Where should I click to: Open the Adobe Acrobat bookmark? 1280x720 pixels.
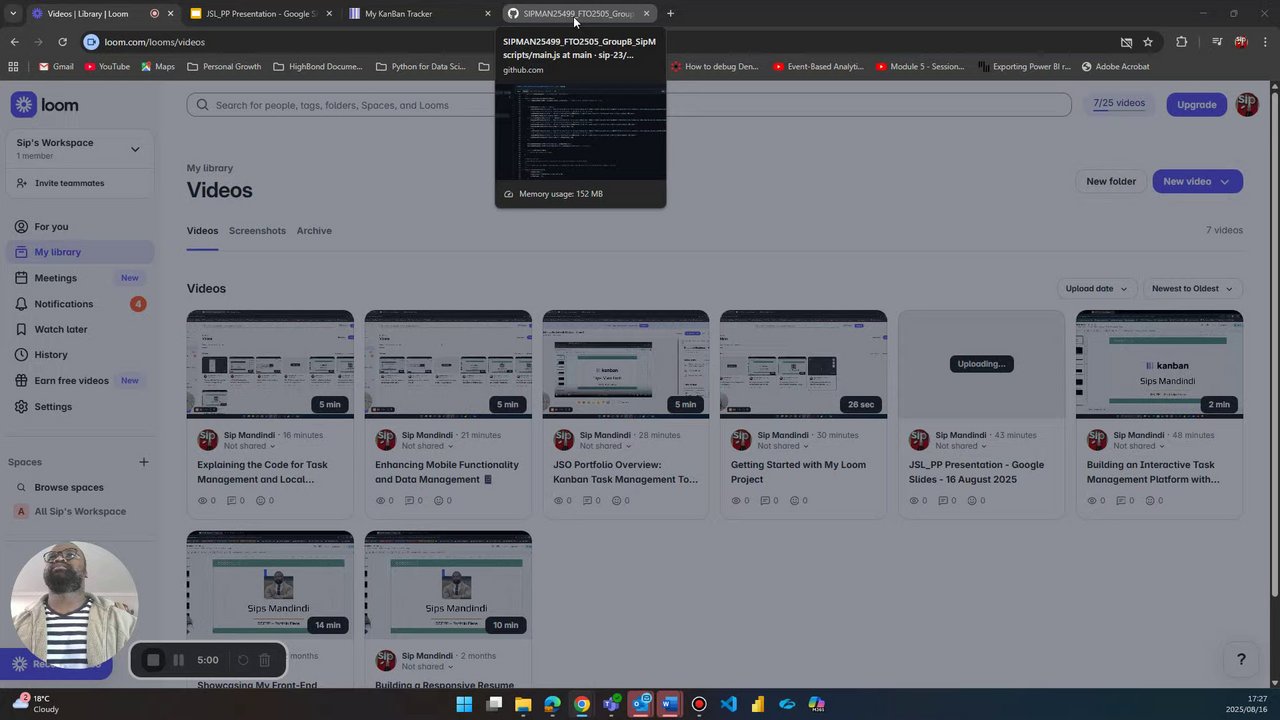[1114, 67]
